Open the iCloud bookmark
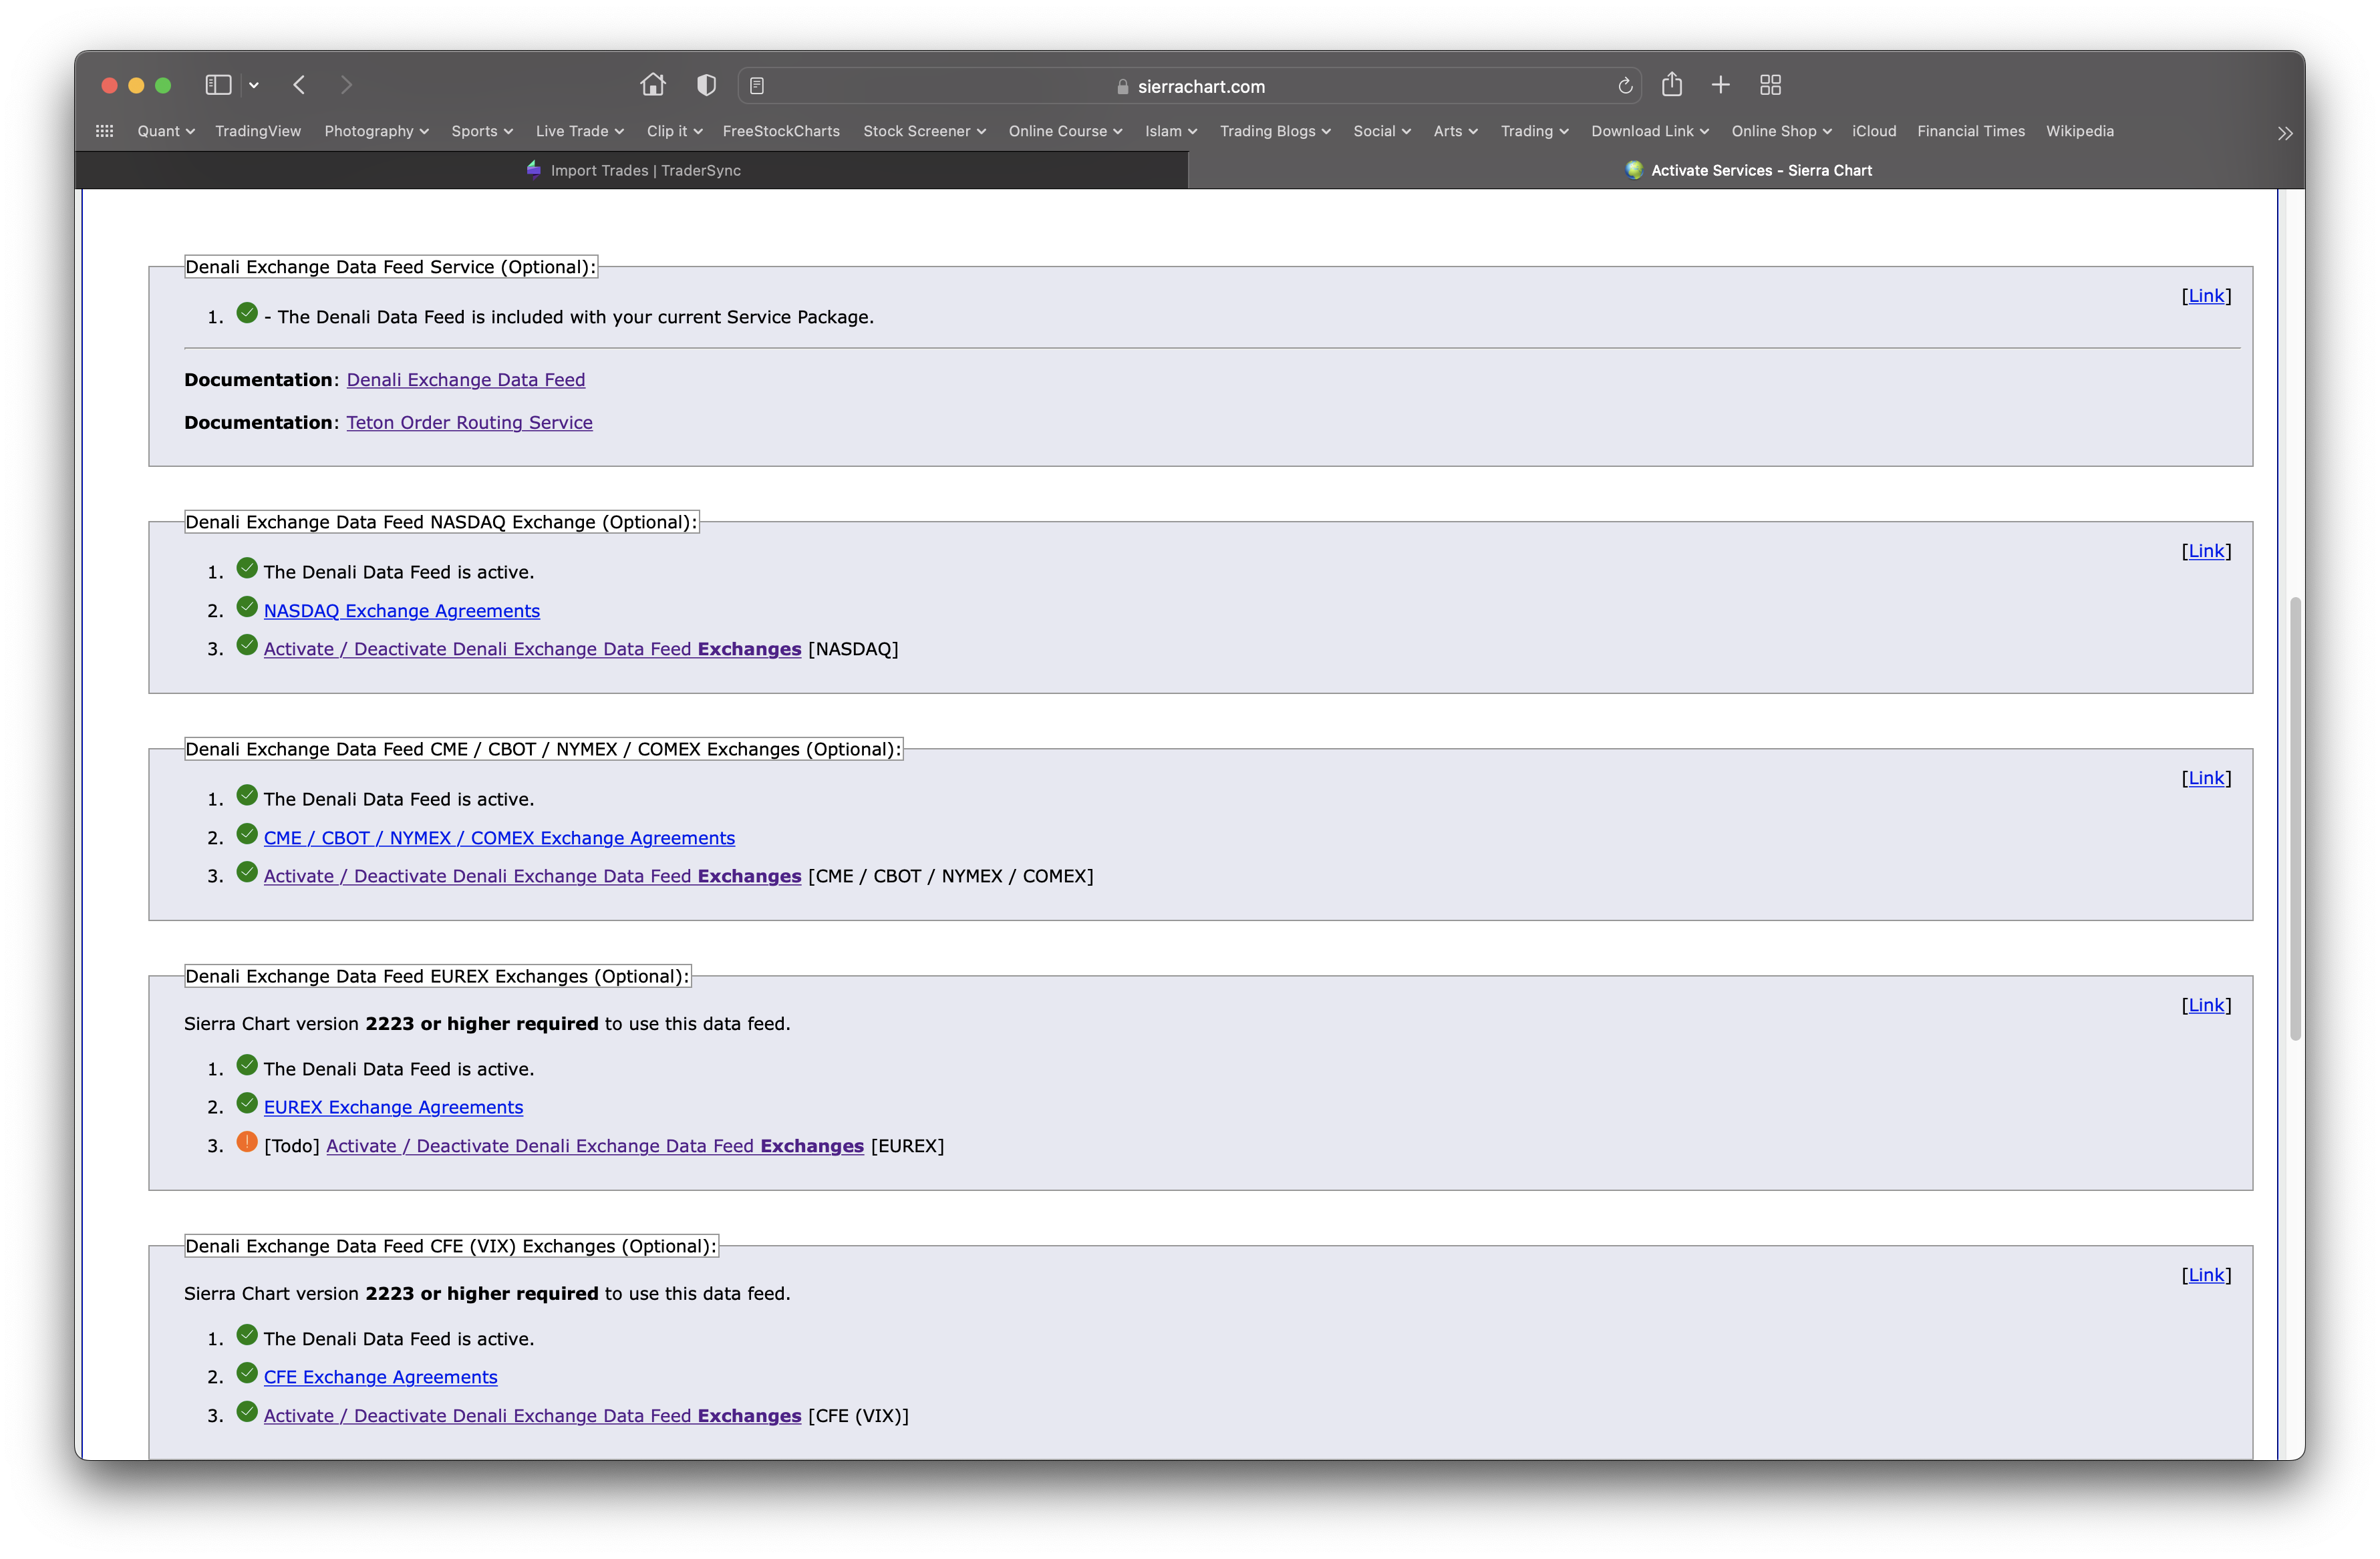Image resolution: width=2380 pixels, height=1559 pixels. point(1874,131)
